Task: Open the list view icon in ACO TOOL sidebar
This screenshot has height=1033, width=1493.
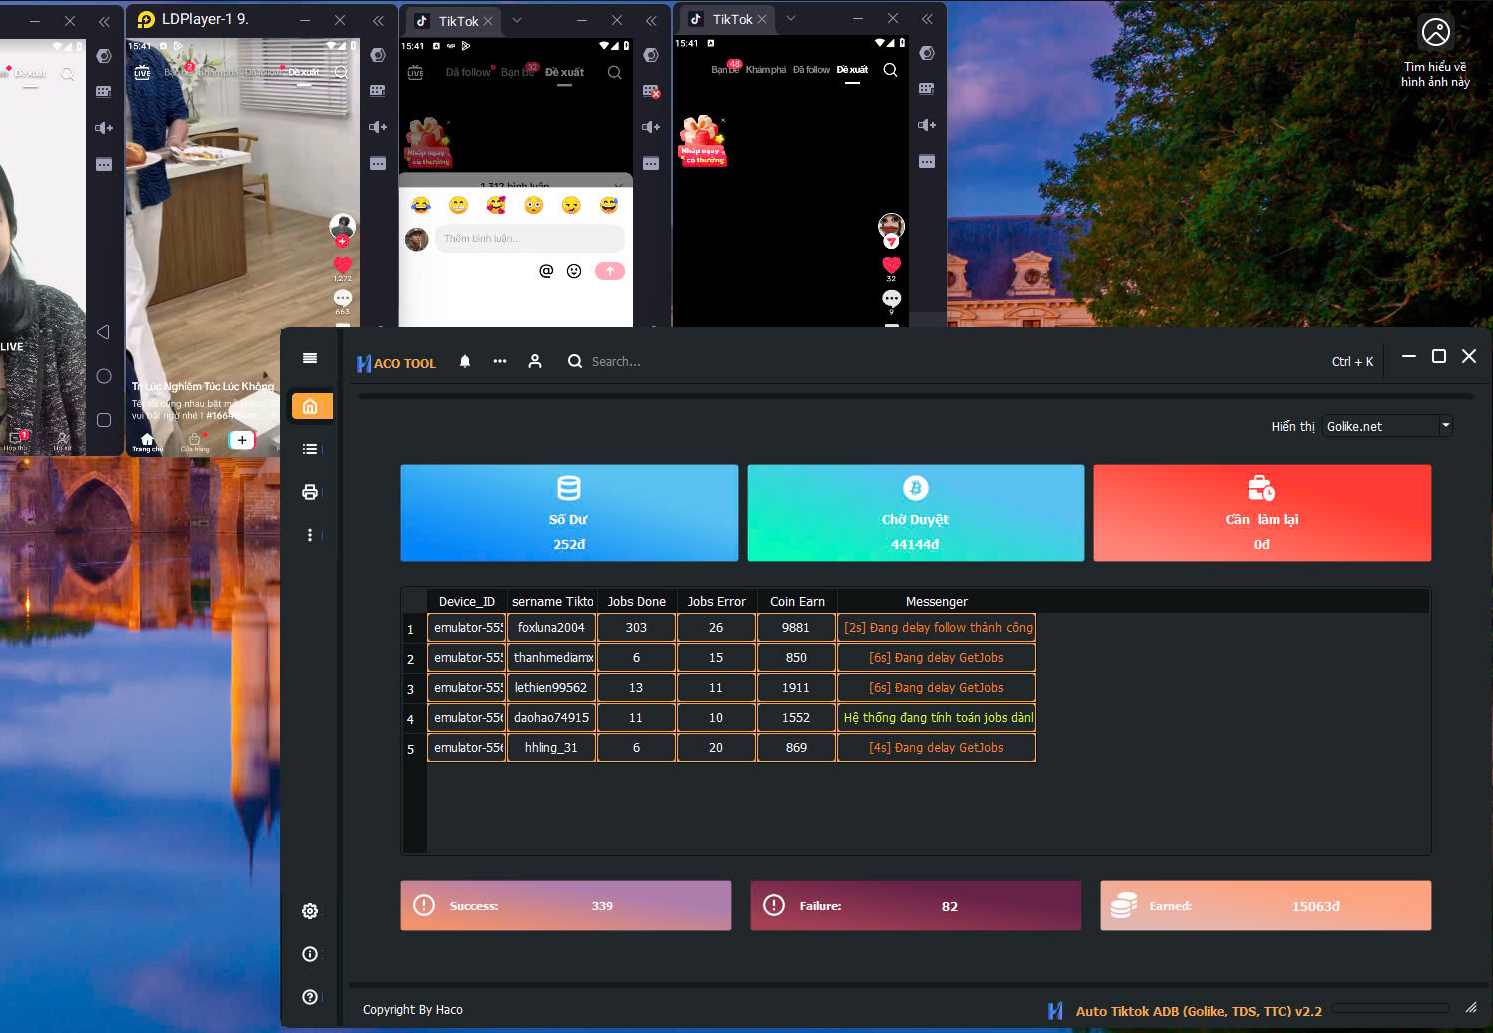Action: coord(310,449)
